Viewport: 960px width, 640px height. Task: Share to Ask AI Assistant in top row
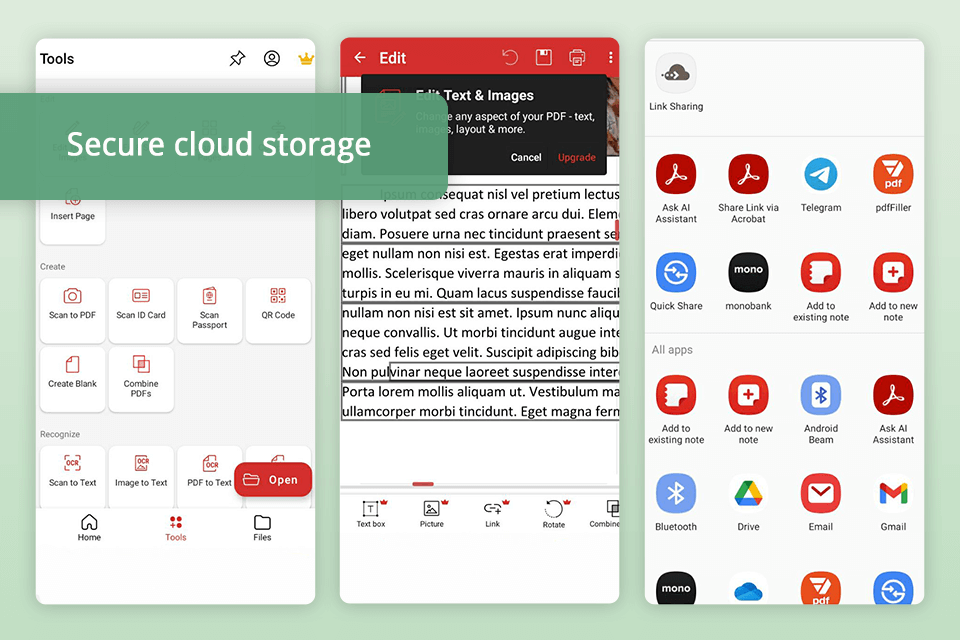click(676, 188)
